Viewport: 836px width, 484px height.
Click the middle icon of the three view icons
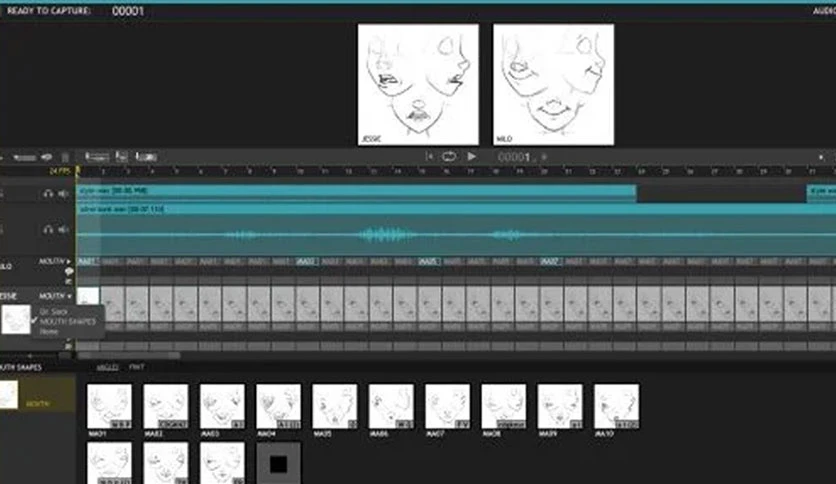coord(122,157)
